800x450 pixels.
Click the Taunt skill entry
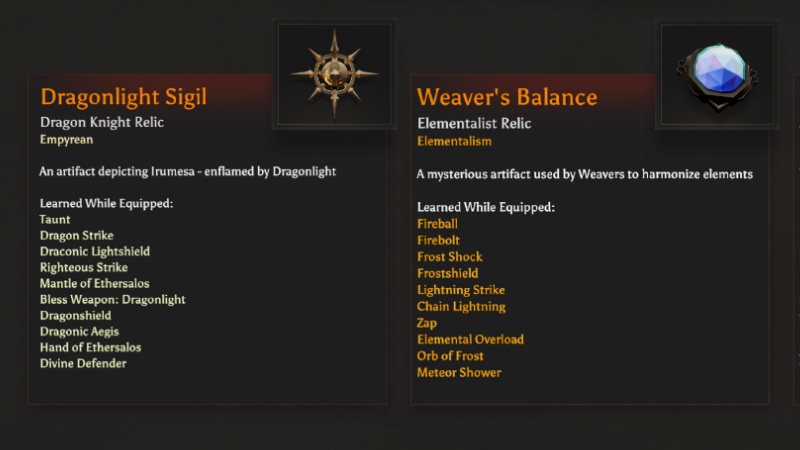point(55,219)
